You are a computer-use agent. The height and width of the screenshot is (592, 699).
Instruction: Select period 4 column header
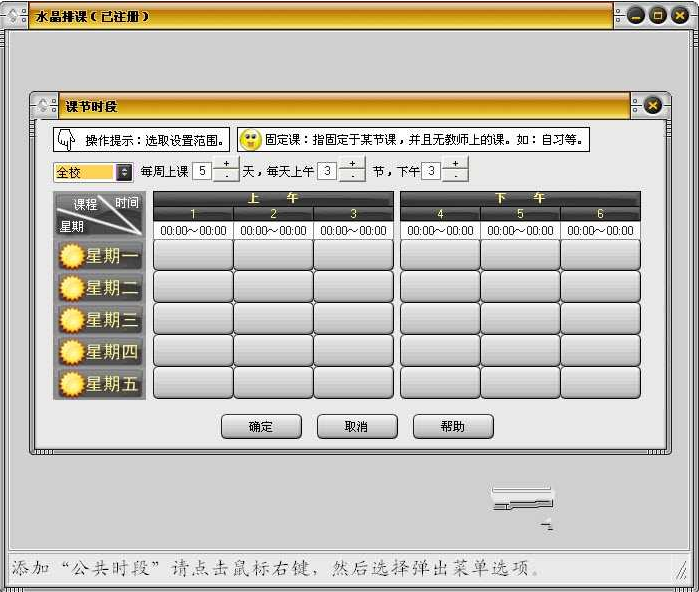click(440, 214)
